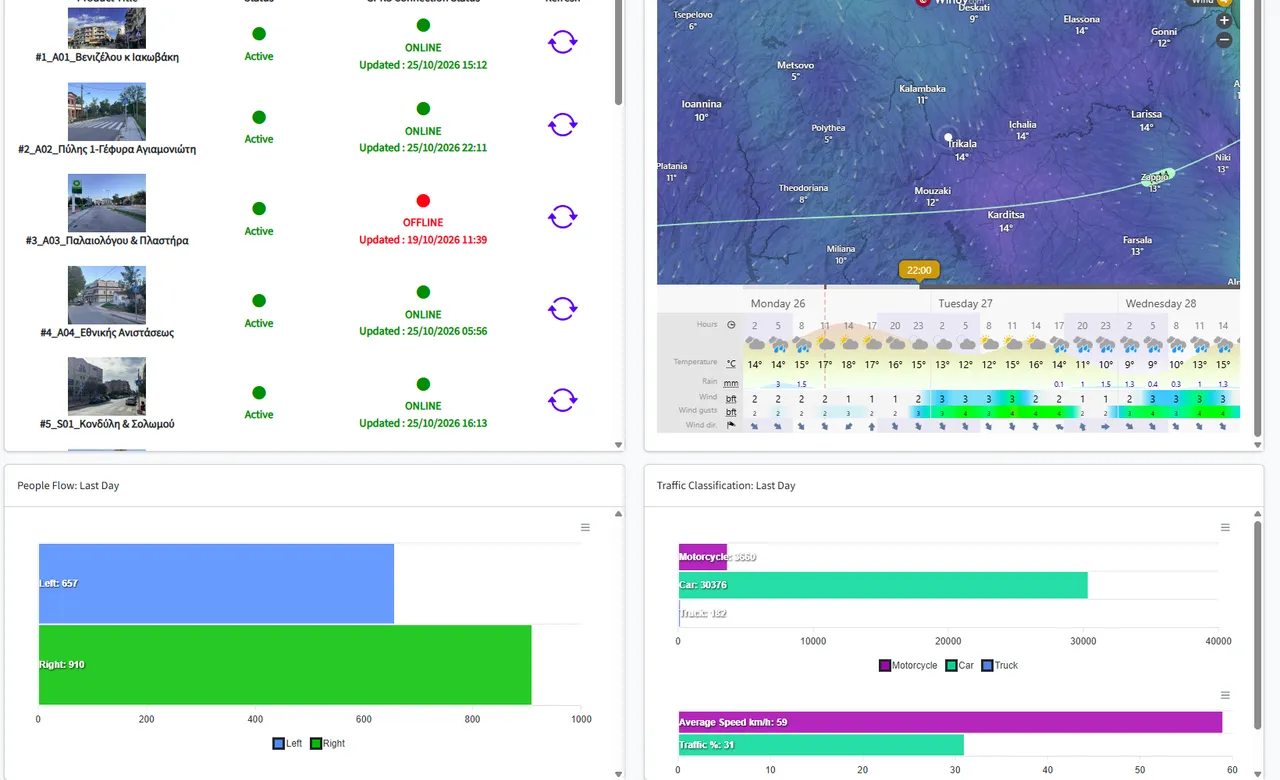Click the green 'Right: 910' bar
The width and height of the screenshot is (1280, 780).
tap(285, 665)
